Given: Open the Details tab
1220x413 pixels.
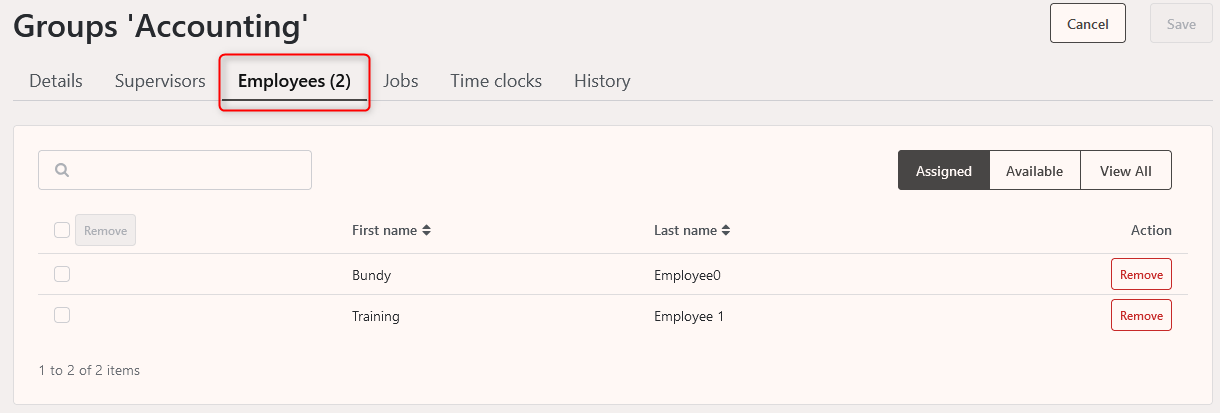Looking at the screenshot, I should coord(56,81).
